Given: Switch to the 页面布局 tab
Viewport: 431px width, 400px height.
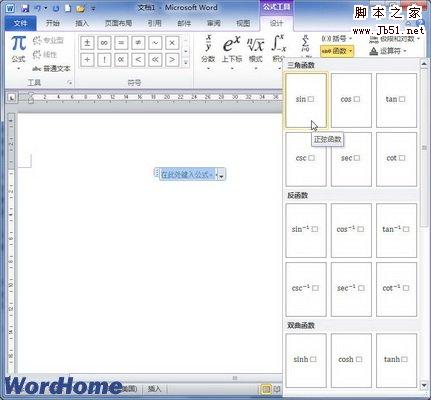Looking at the screenshot, I should click(x=118, y=23).
